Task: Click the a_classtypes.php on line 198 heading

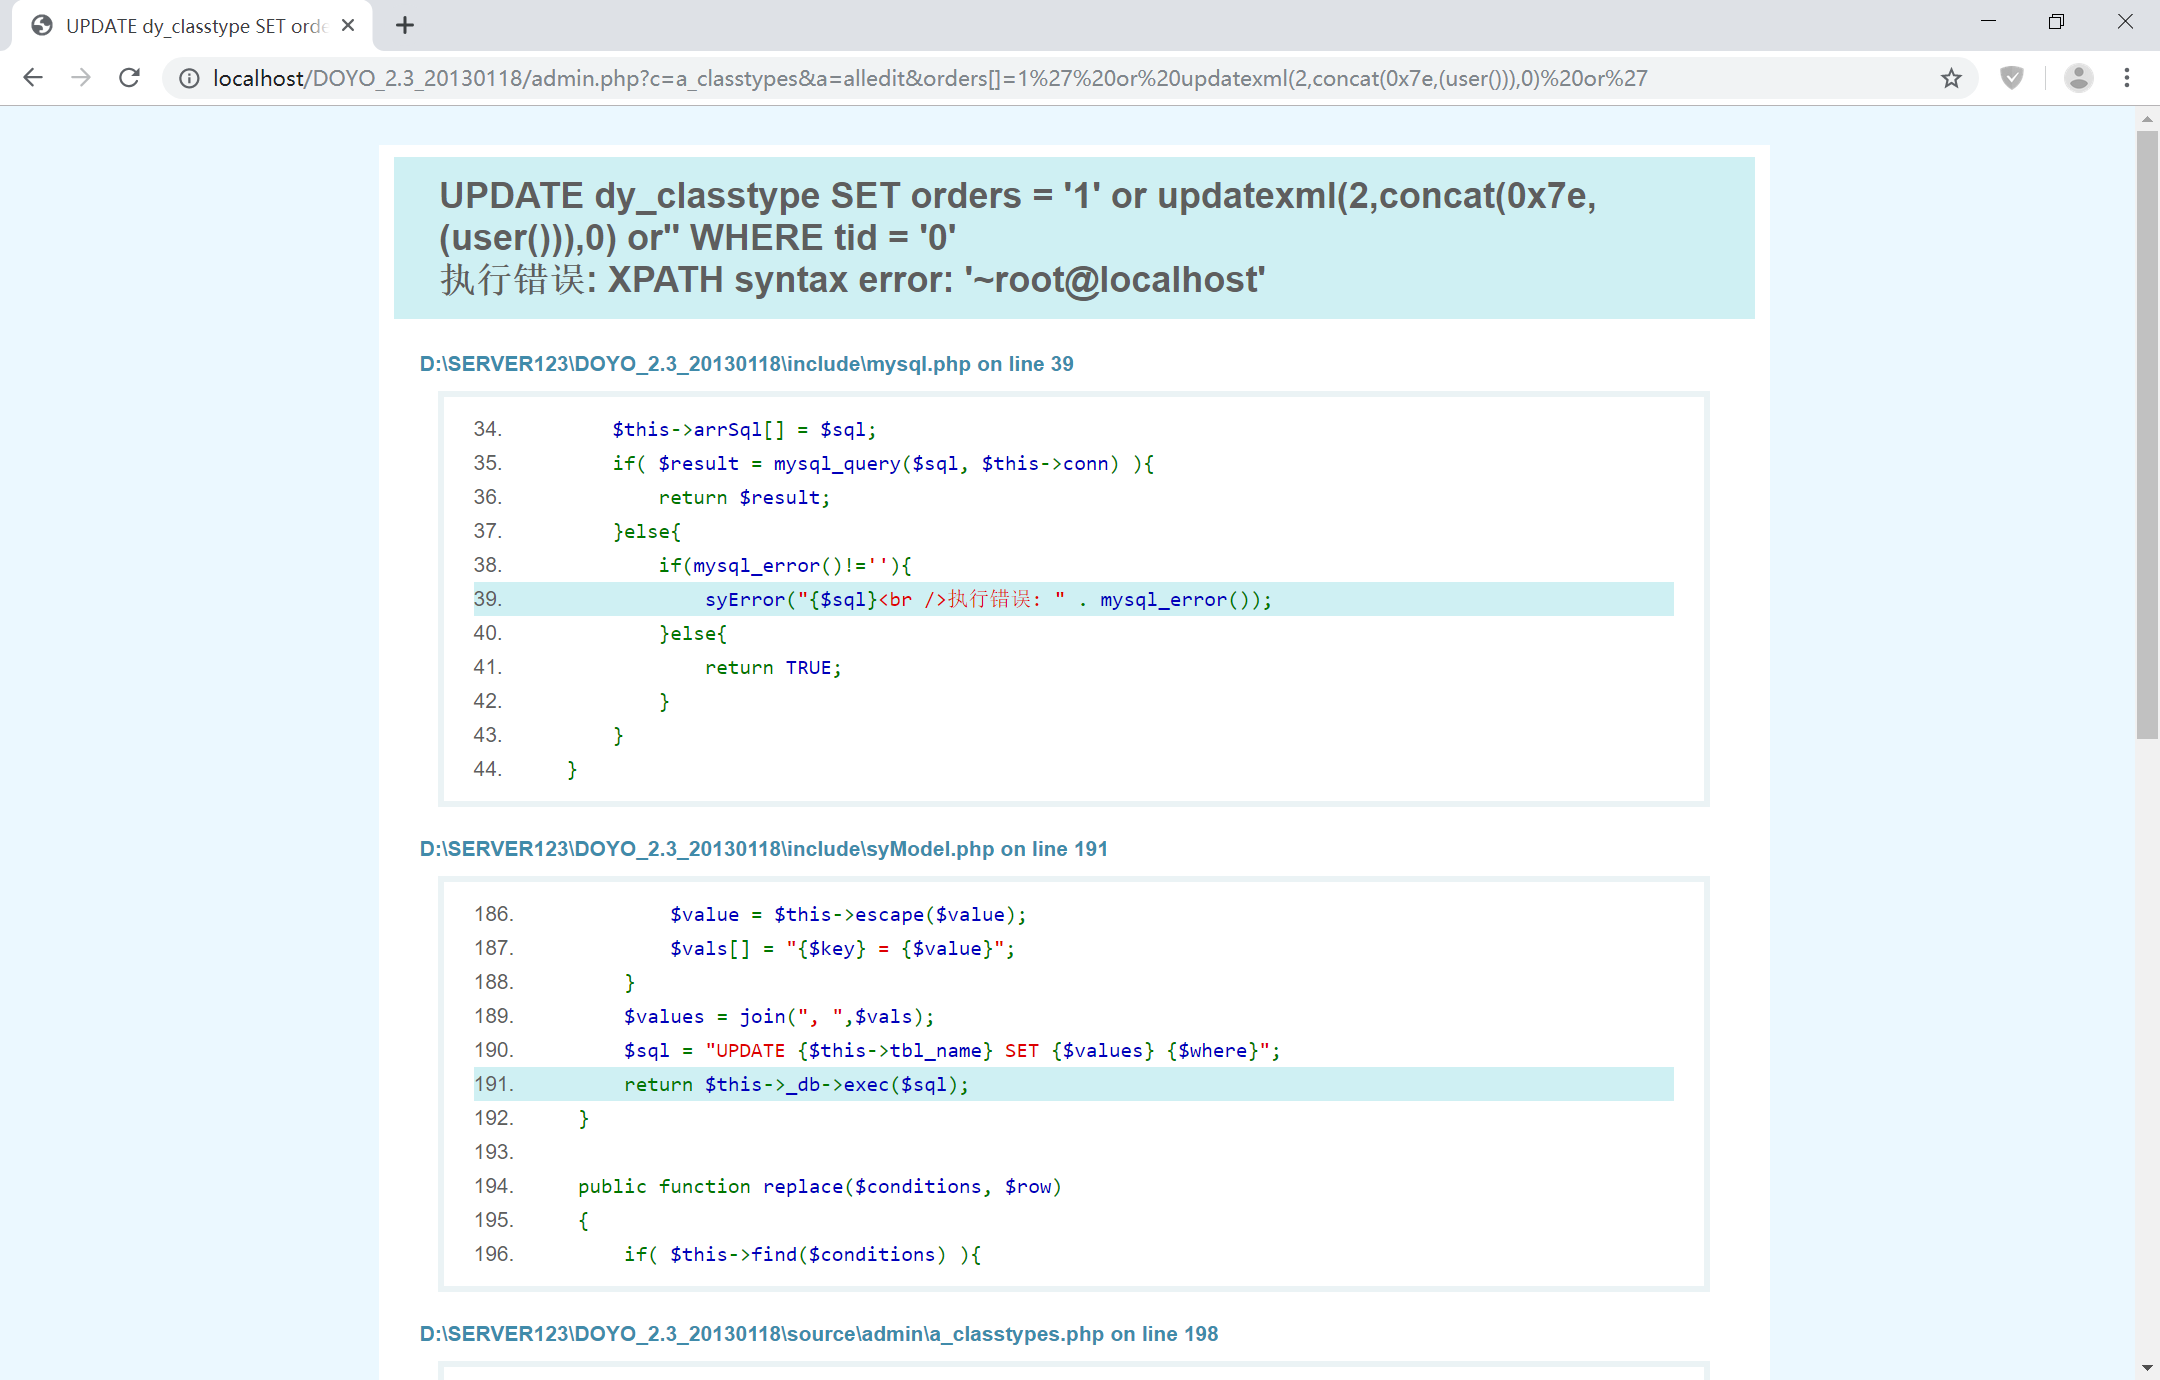Action: tap(818, 1334)
